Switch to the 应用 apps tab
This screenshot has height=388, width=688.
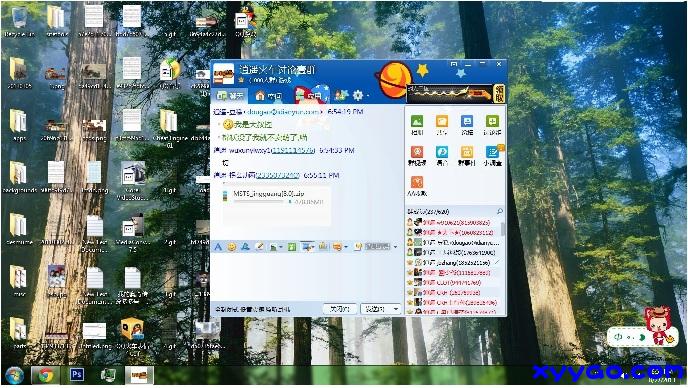pyautogui.click(x=309, y=95)
